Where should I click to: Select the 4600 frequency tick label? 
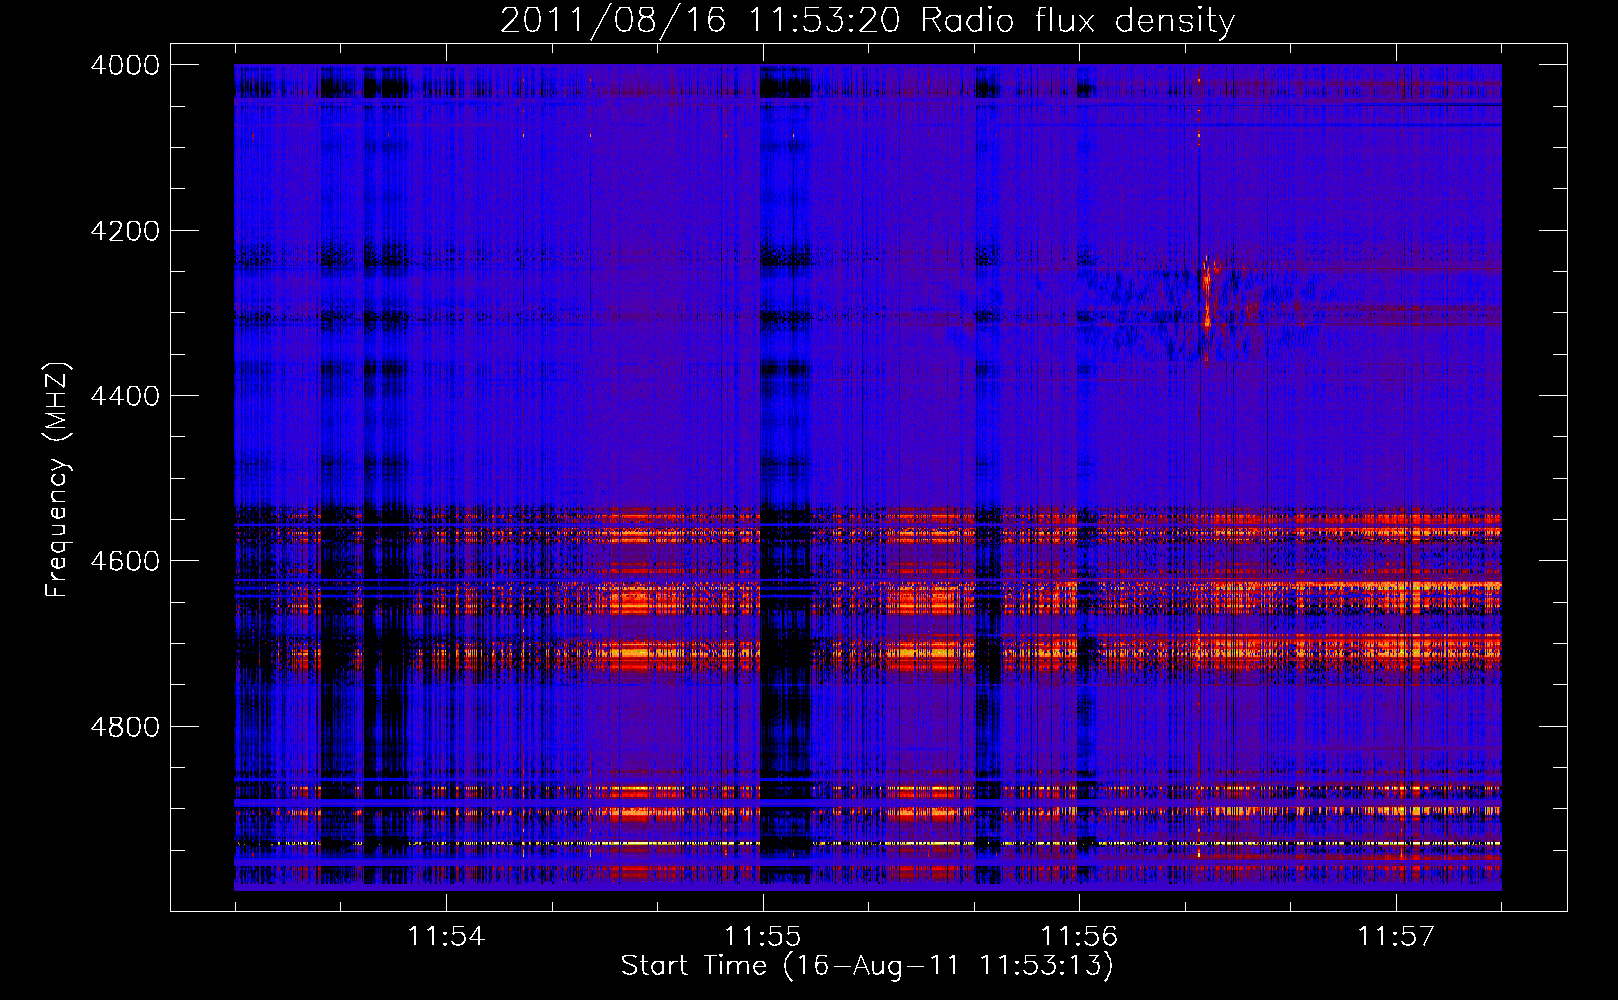[125, 561]
